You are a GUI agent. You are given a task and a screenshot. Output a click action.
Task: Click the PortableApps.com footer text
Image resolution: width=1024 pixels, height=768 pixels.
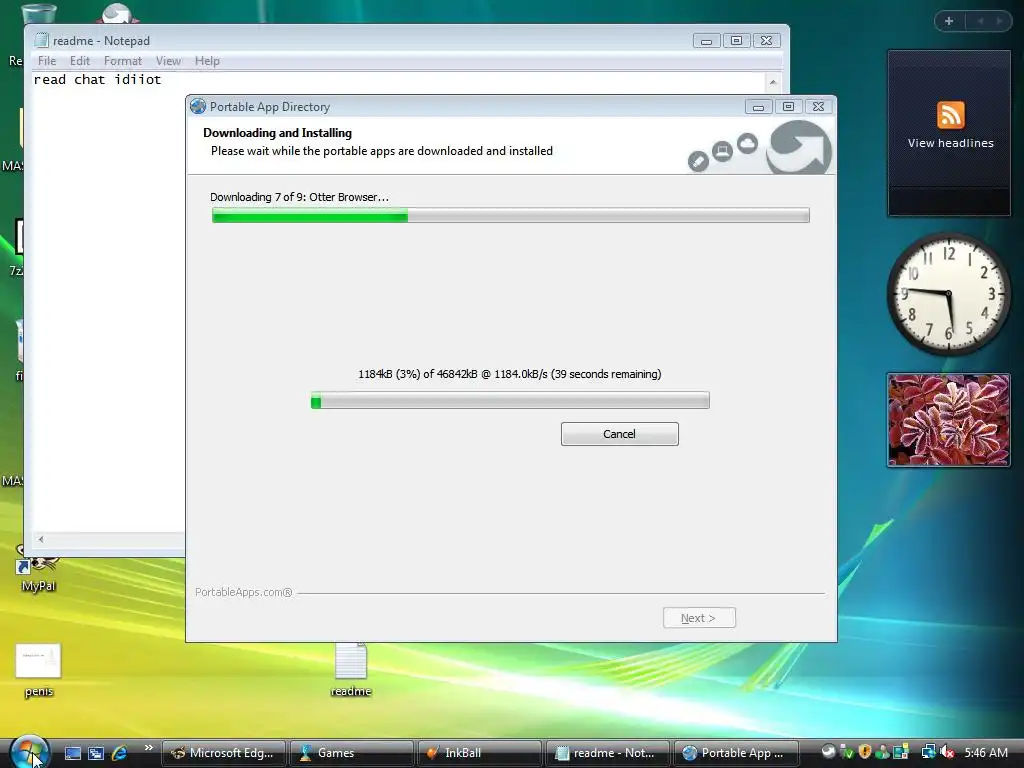click(244, 592)
